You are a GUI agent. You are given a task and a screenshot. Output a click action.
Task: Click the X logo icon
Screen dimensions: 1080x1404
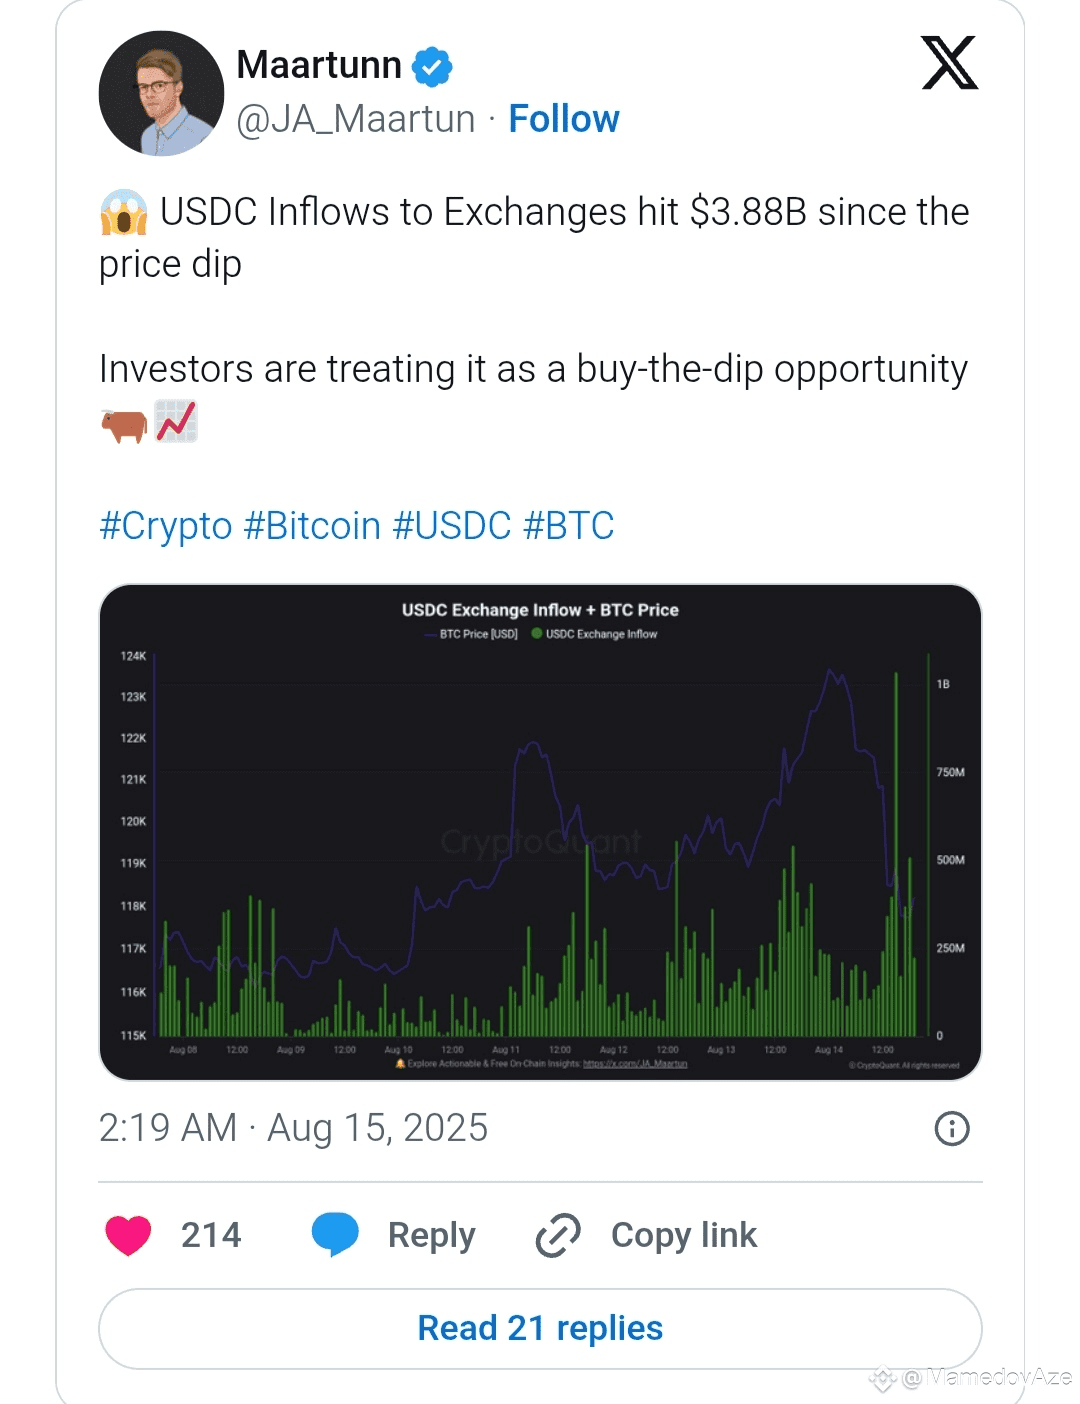point(949,63)
